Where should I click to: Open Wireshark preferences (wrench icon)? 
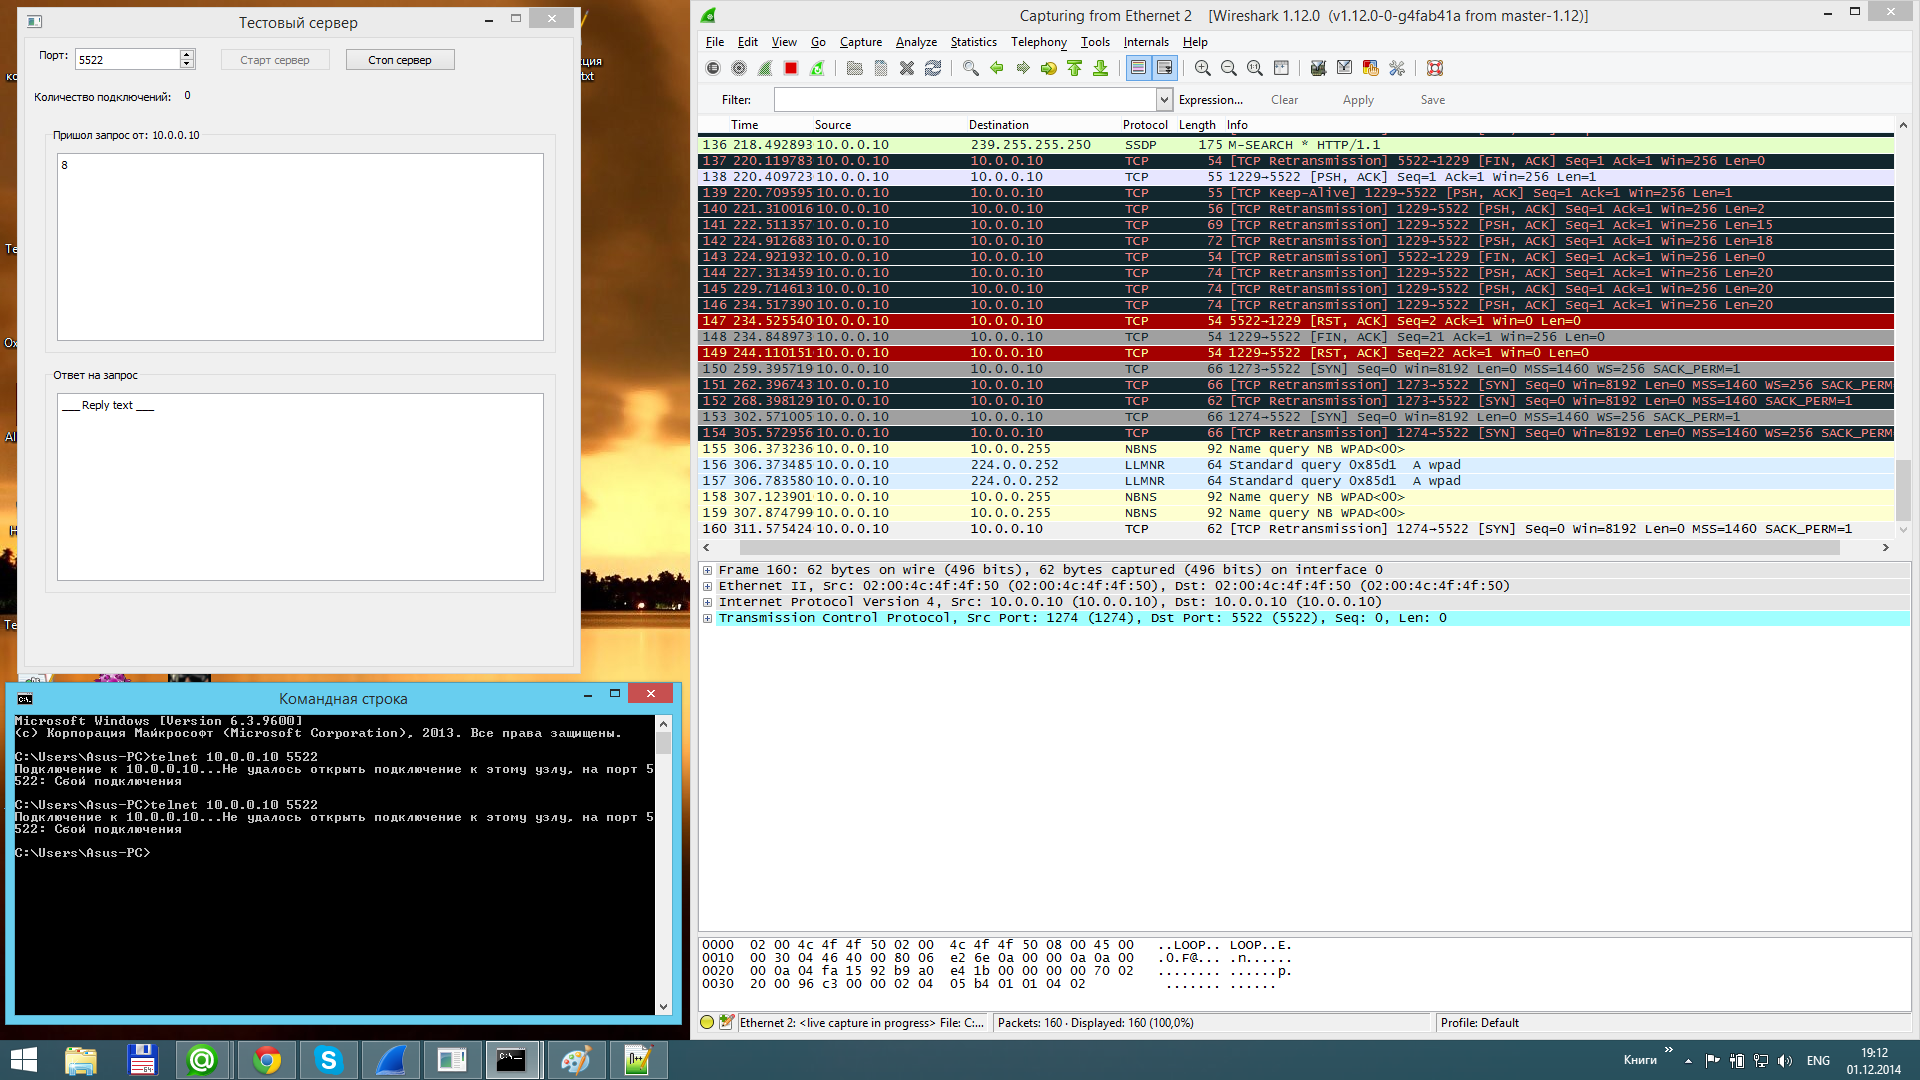[1397, 68]
